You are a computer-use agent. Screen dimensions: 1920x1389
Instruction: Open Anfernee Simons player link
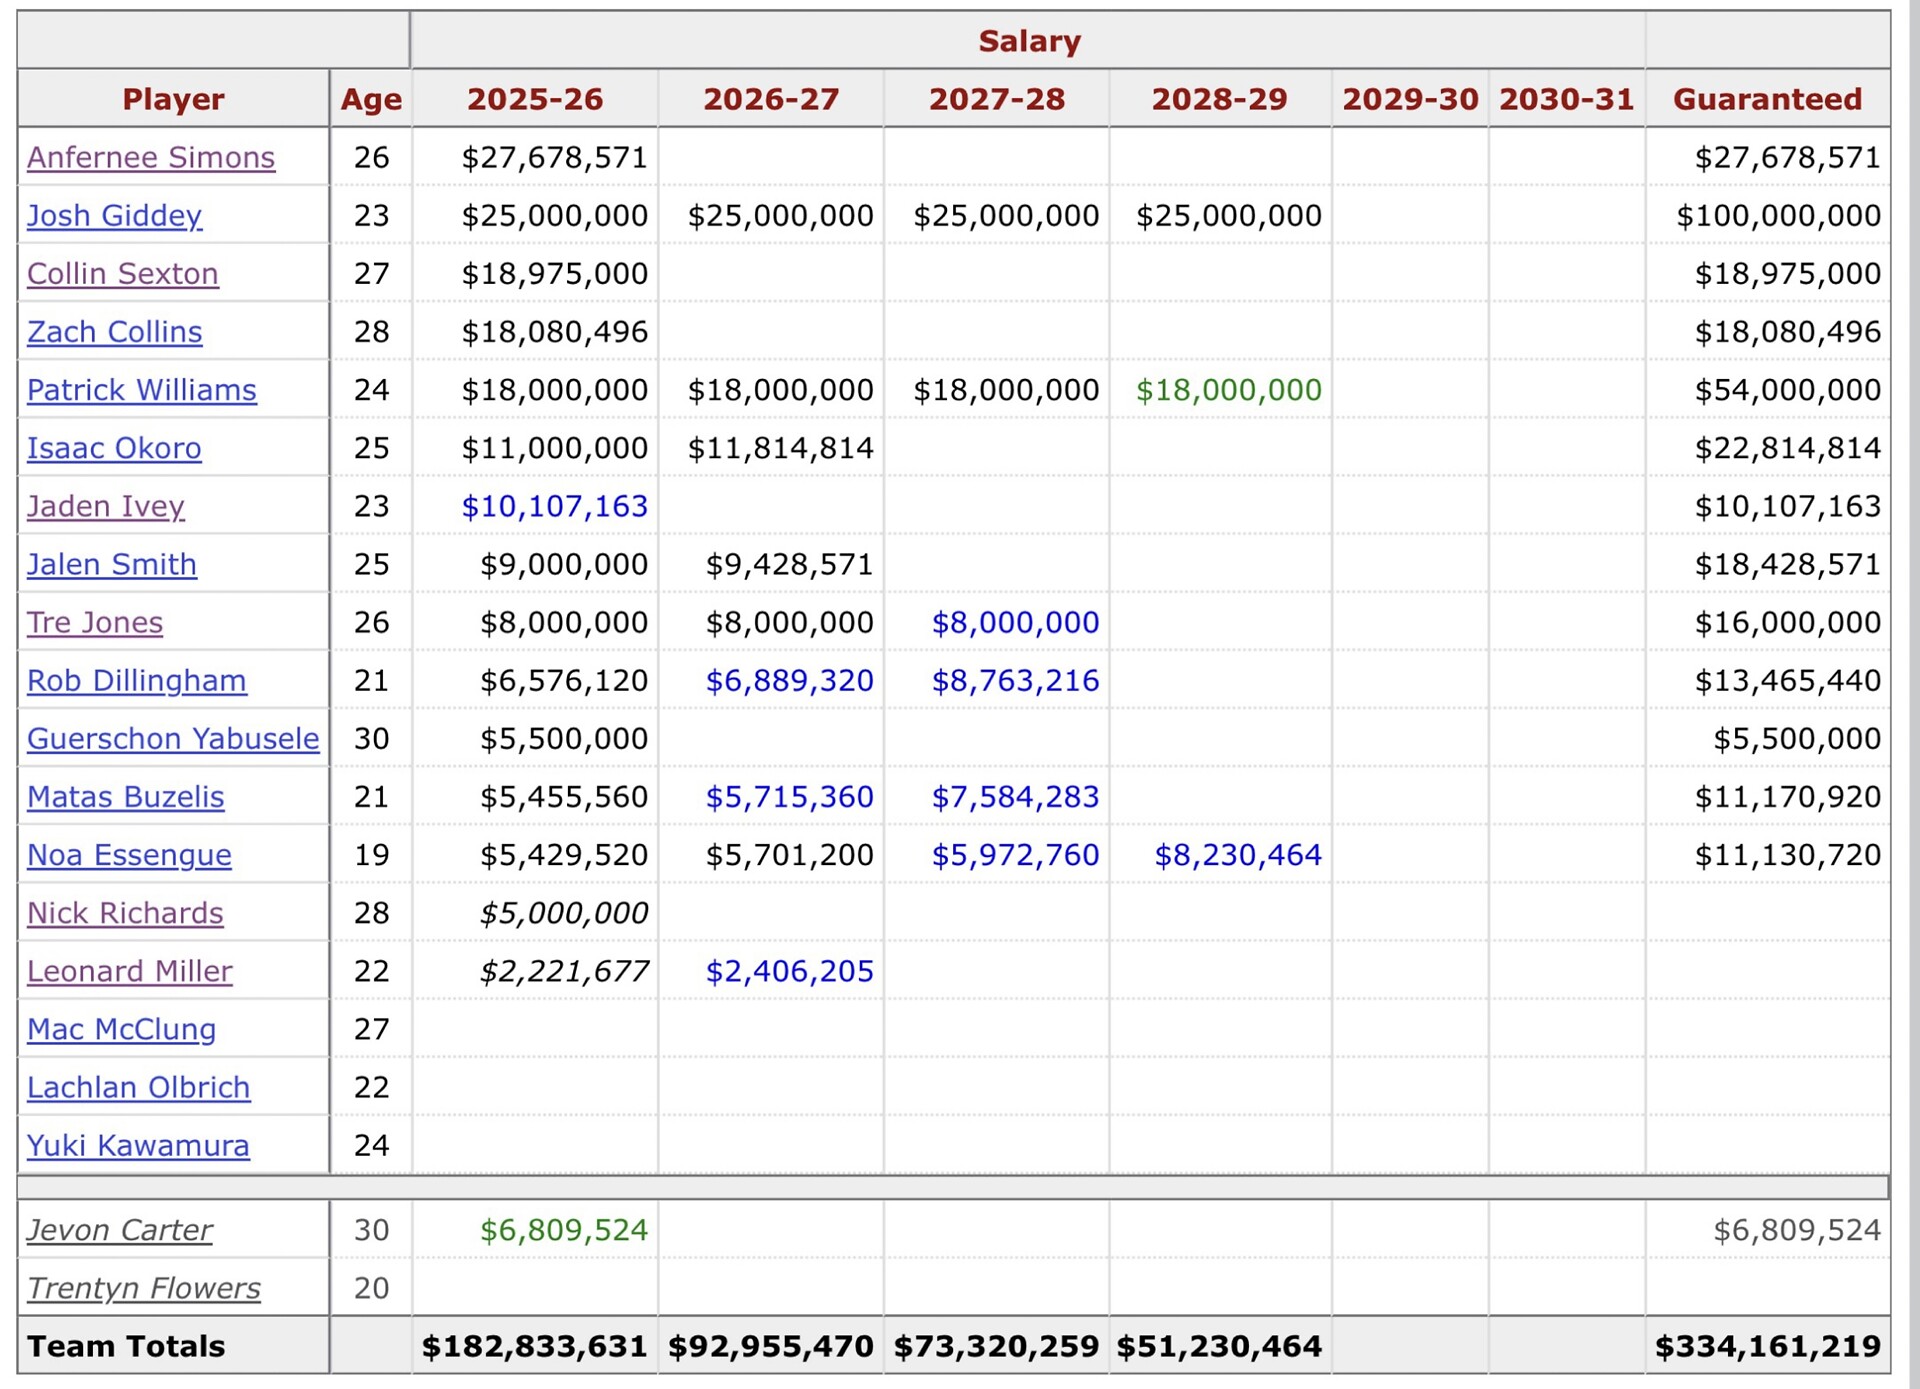[150, 157]
